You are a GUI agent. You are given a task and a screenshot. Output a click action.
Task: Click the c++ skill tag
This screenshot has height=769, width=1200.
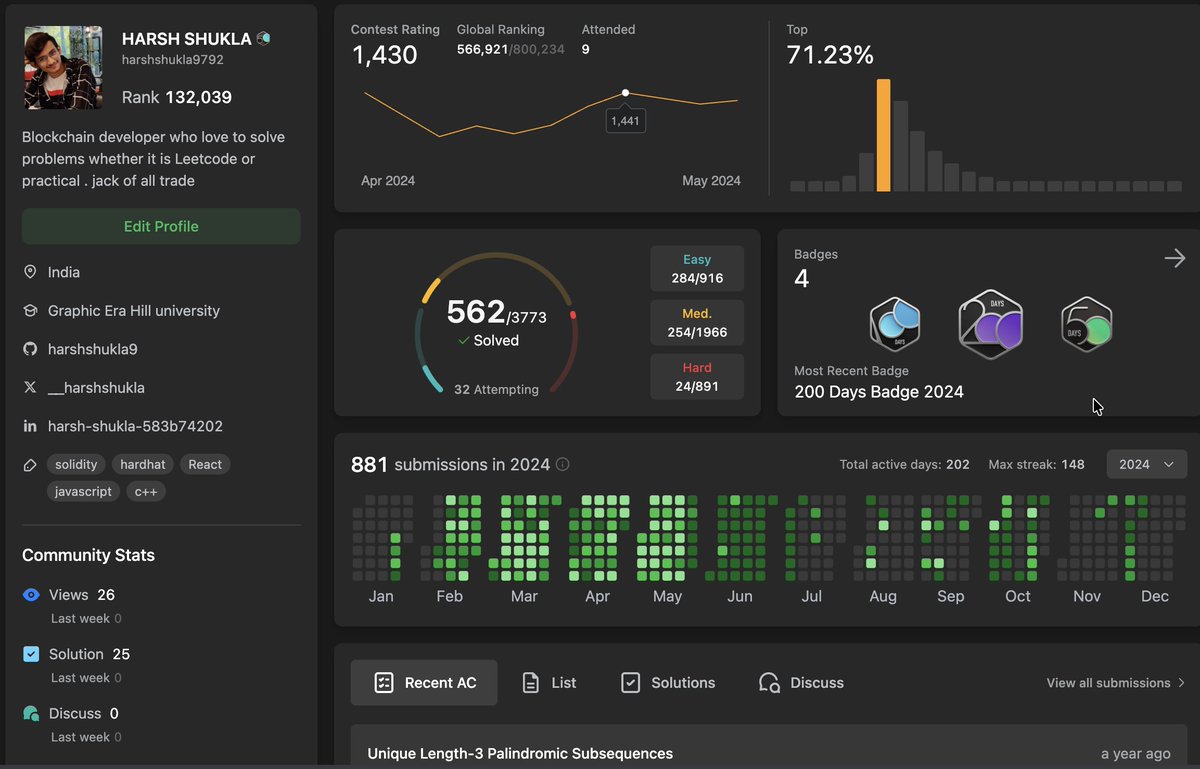(146, 491)
